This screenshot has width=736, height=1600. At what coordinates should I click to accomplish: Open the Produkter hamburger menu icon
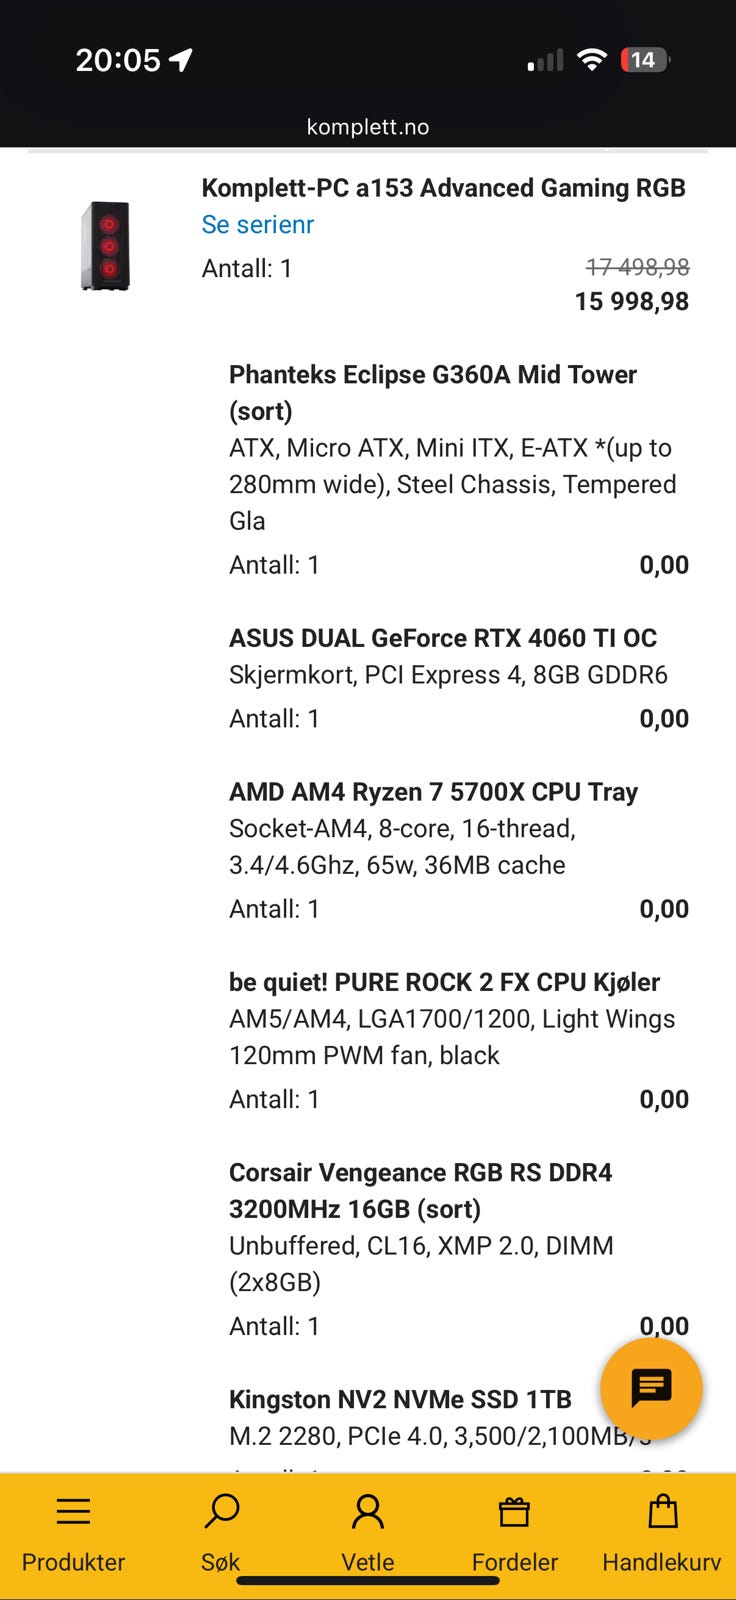pyautogui.click(x=73, y=1512)
